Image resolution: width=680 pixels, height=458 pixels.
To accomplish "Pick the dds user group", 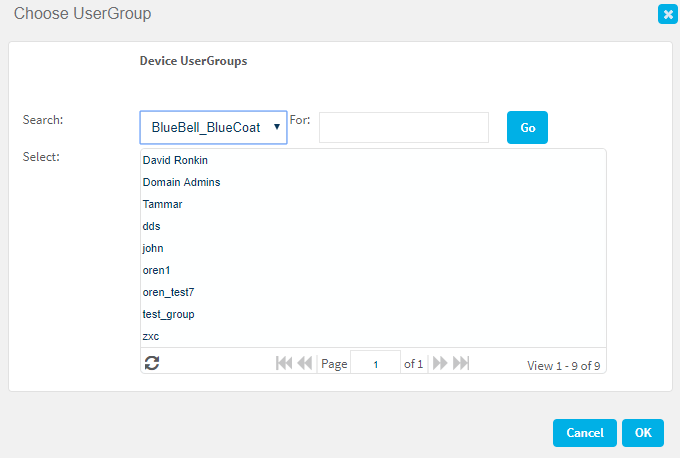I will 152,226.
